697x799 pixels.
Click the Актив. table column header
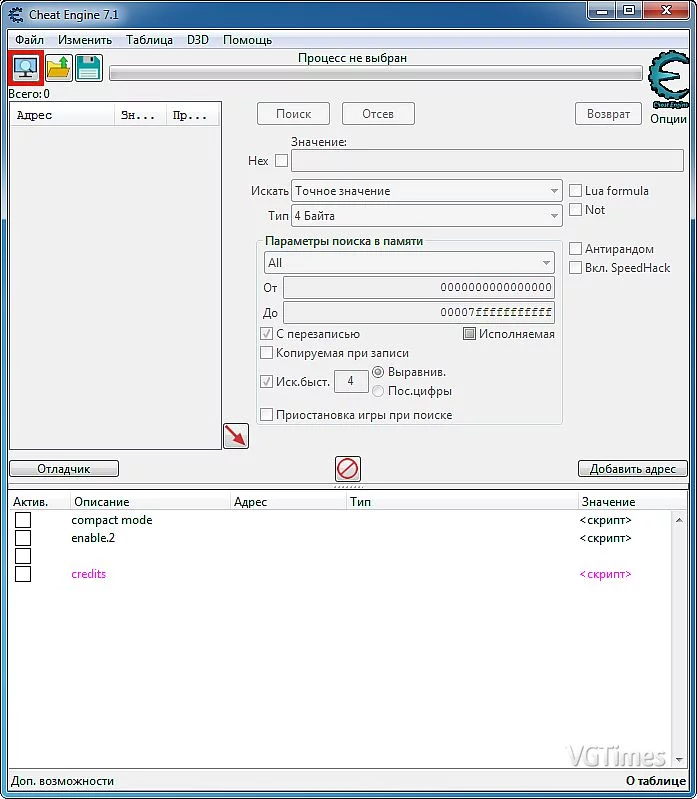tap(40, 502)
